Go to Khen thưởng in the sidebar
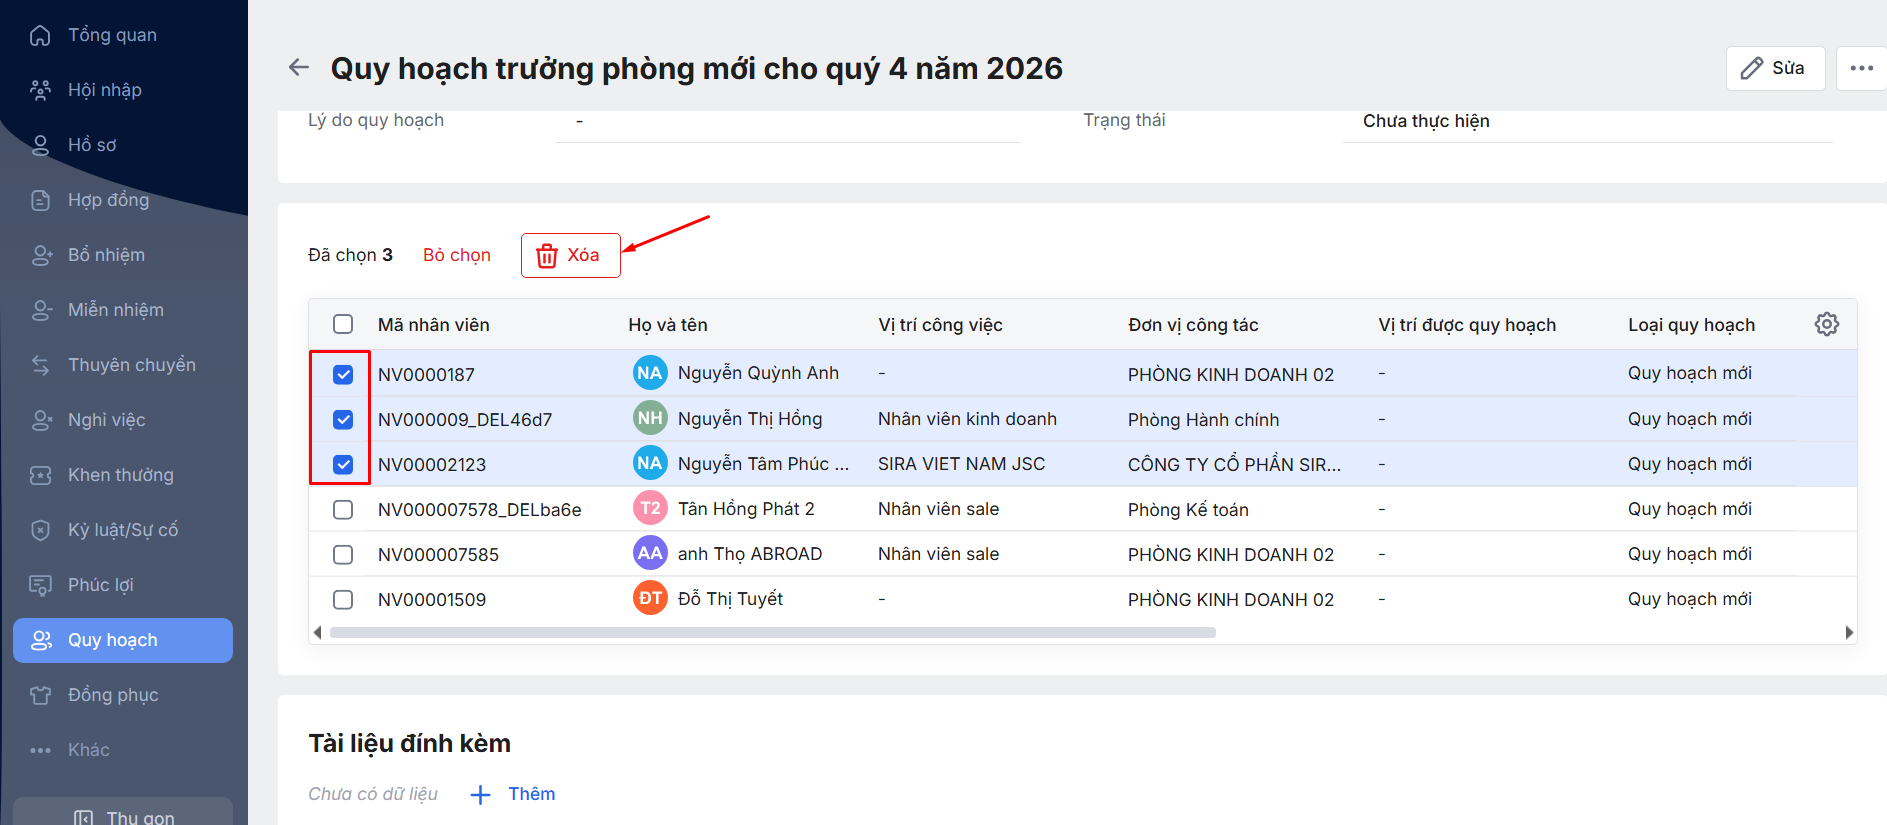The image size is (1887, 825). pyautogui.click(x=120, y=475)
